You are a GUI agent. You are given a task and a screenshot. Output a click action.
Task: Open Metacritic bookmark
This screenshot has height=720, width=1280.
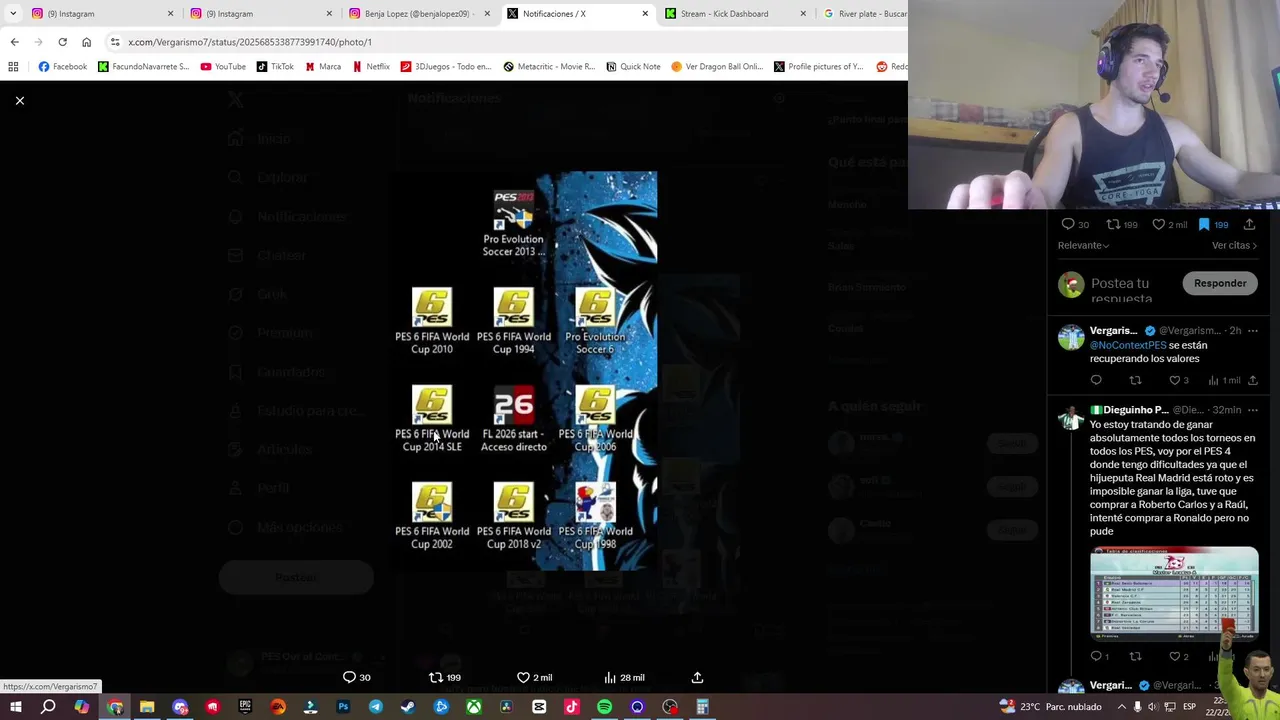point(549,67)
